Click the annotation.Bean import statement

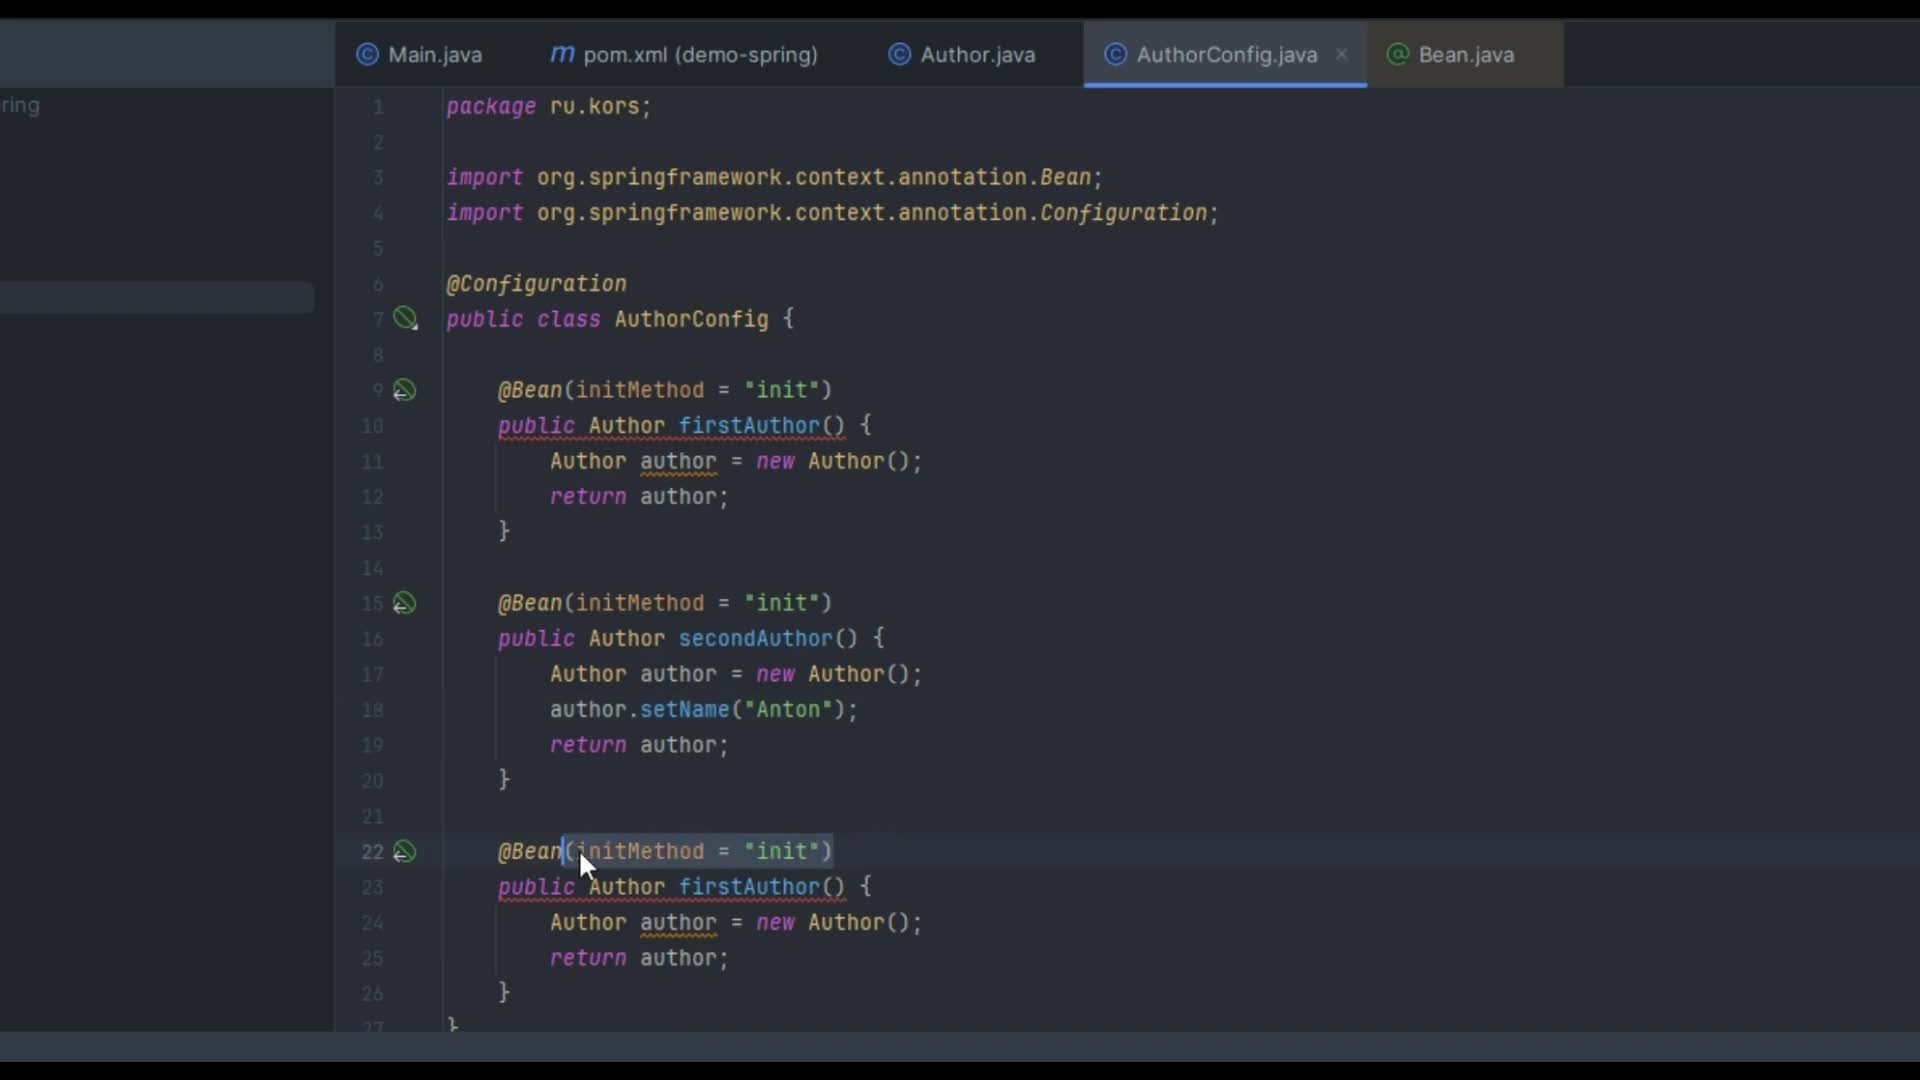(x=774, y=177)
